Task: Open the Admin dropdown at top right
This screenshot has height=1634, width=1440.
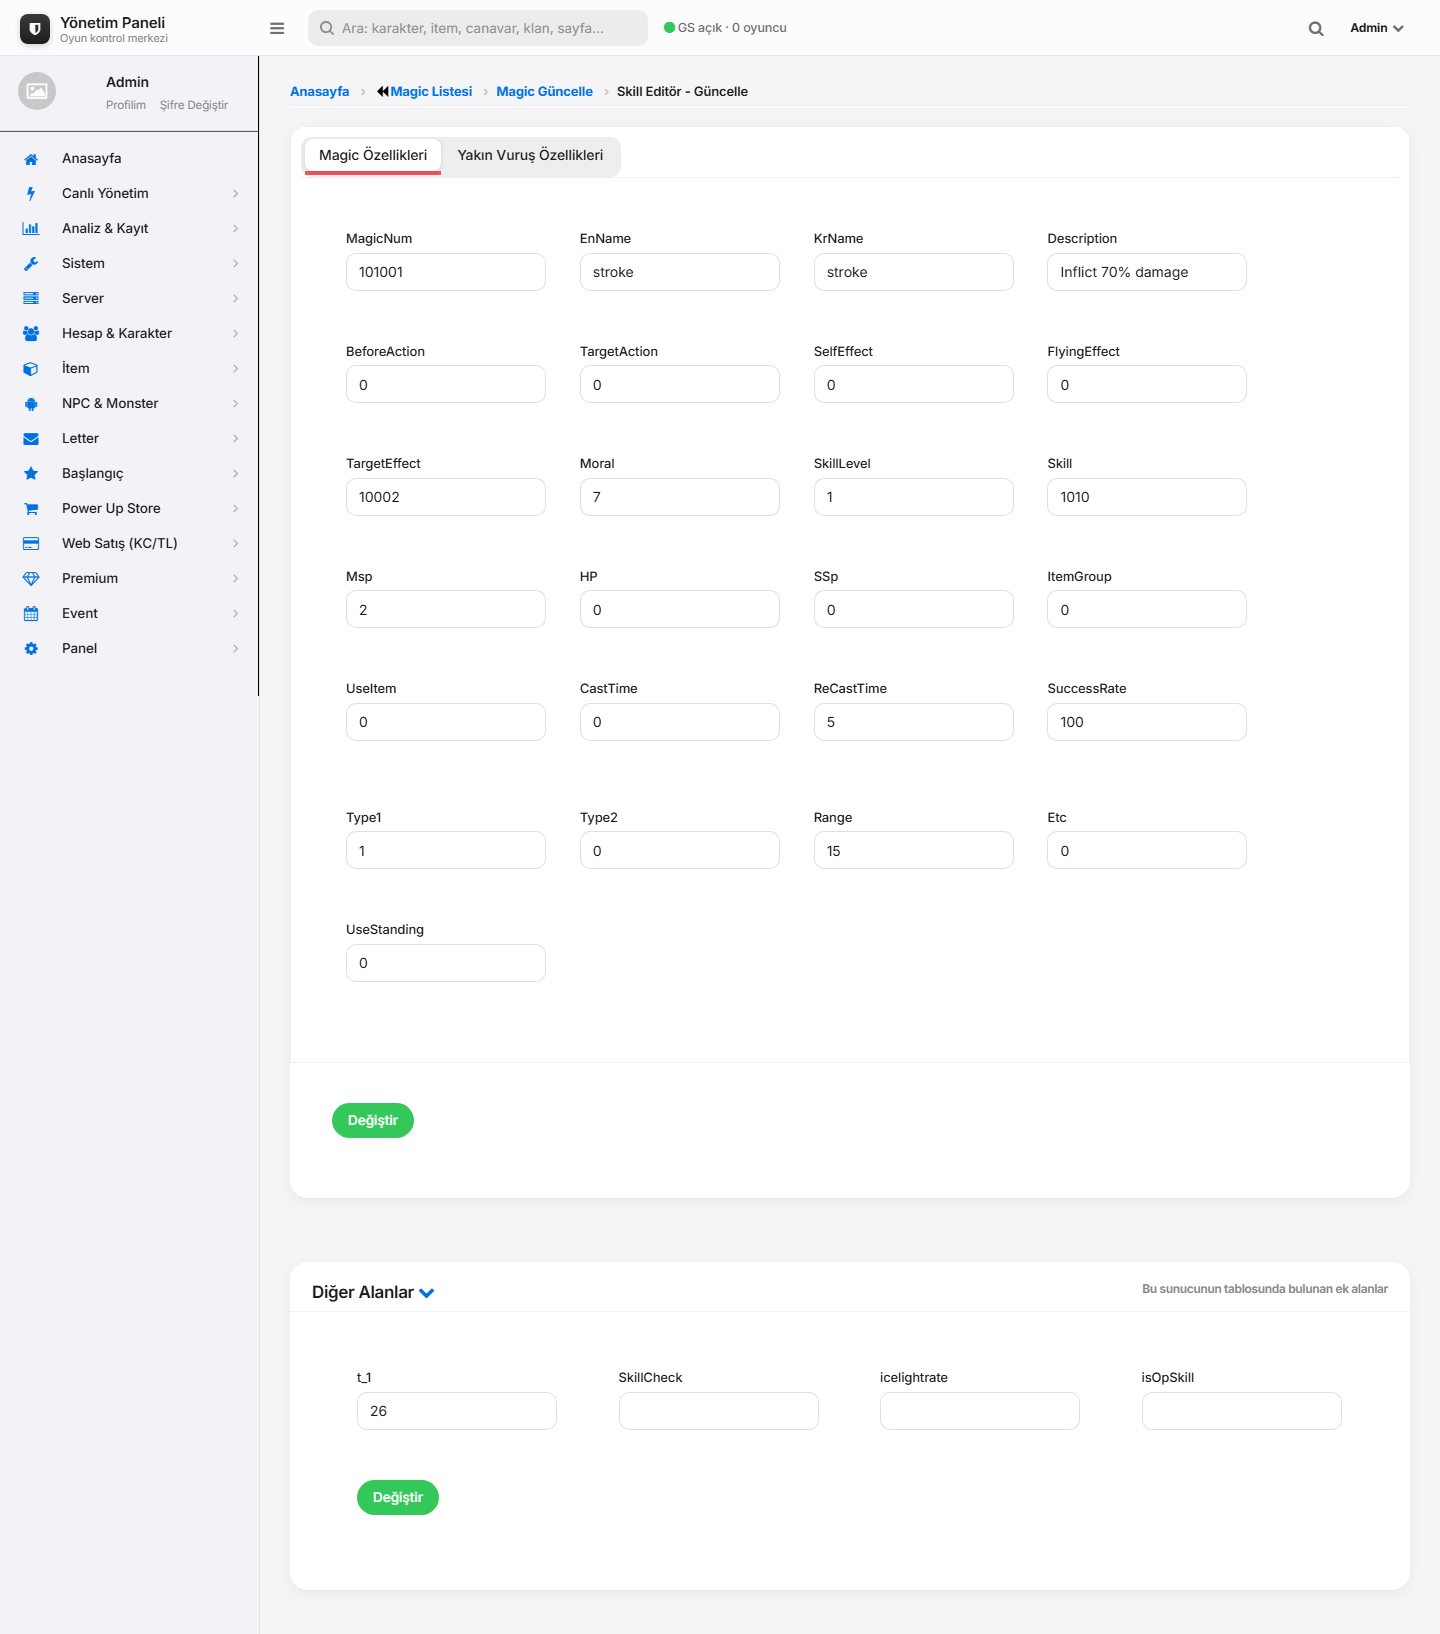Action: pyautogui.click(x=1377, y=28)
